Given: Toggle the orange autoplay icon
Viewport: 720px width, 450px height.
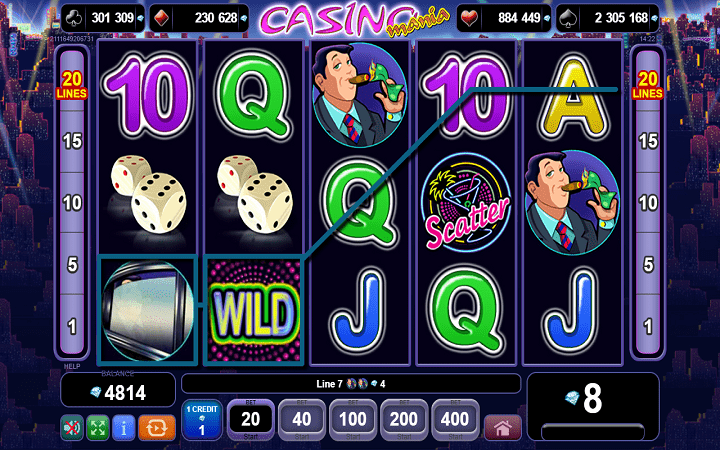Looking at the screenshot, I should pos(157,428).
